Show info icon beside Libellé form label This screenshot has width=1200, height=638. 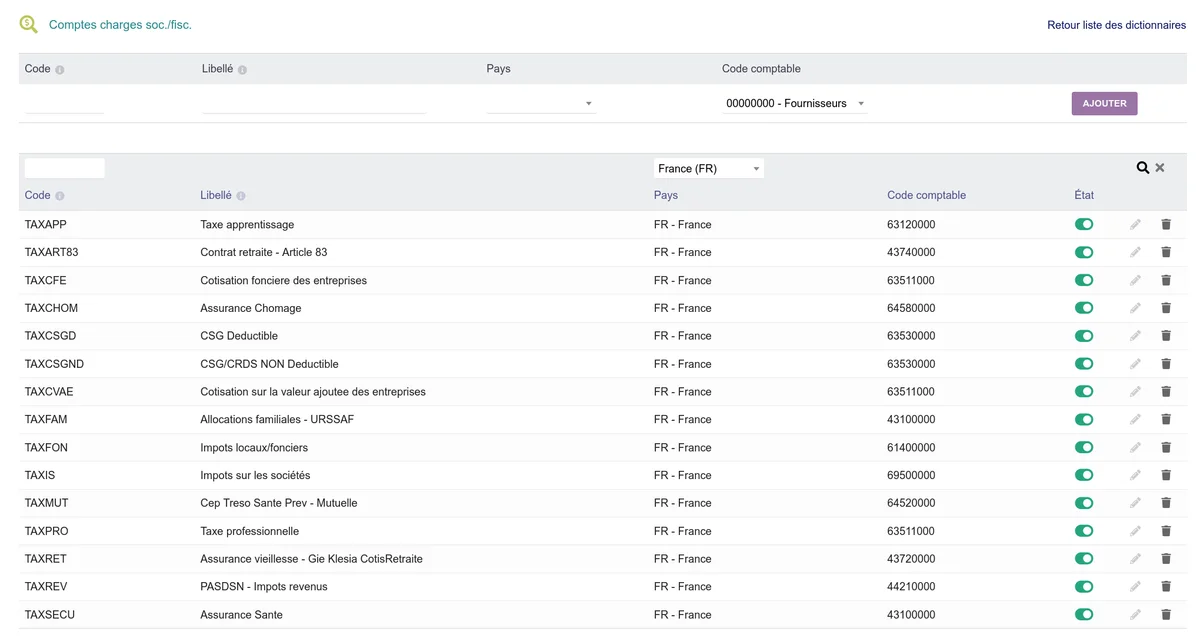tap(243, 70)
